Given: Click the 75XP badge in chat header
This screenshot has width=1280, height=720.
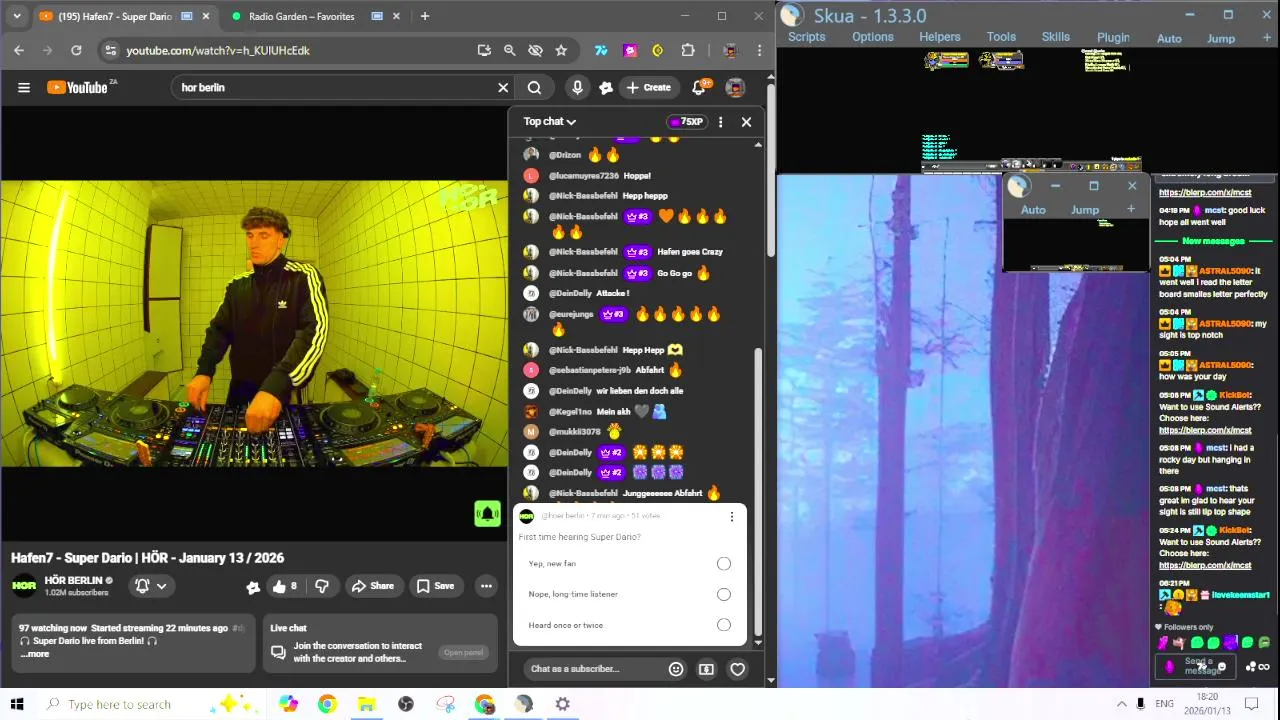Looking at the screenshot, I should tap(687, 122).
